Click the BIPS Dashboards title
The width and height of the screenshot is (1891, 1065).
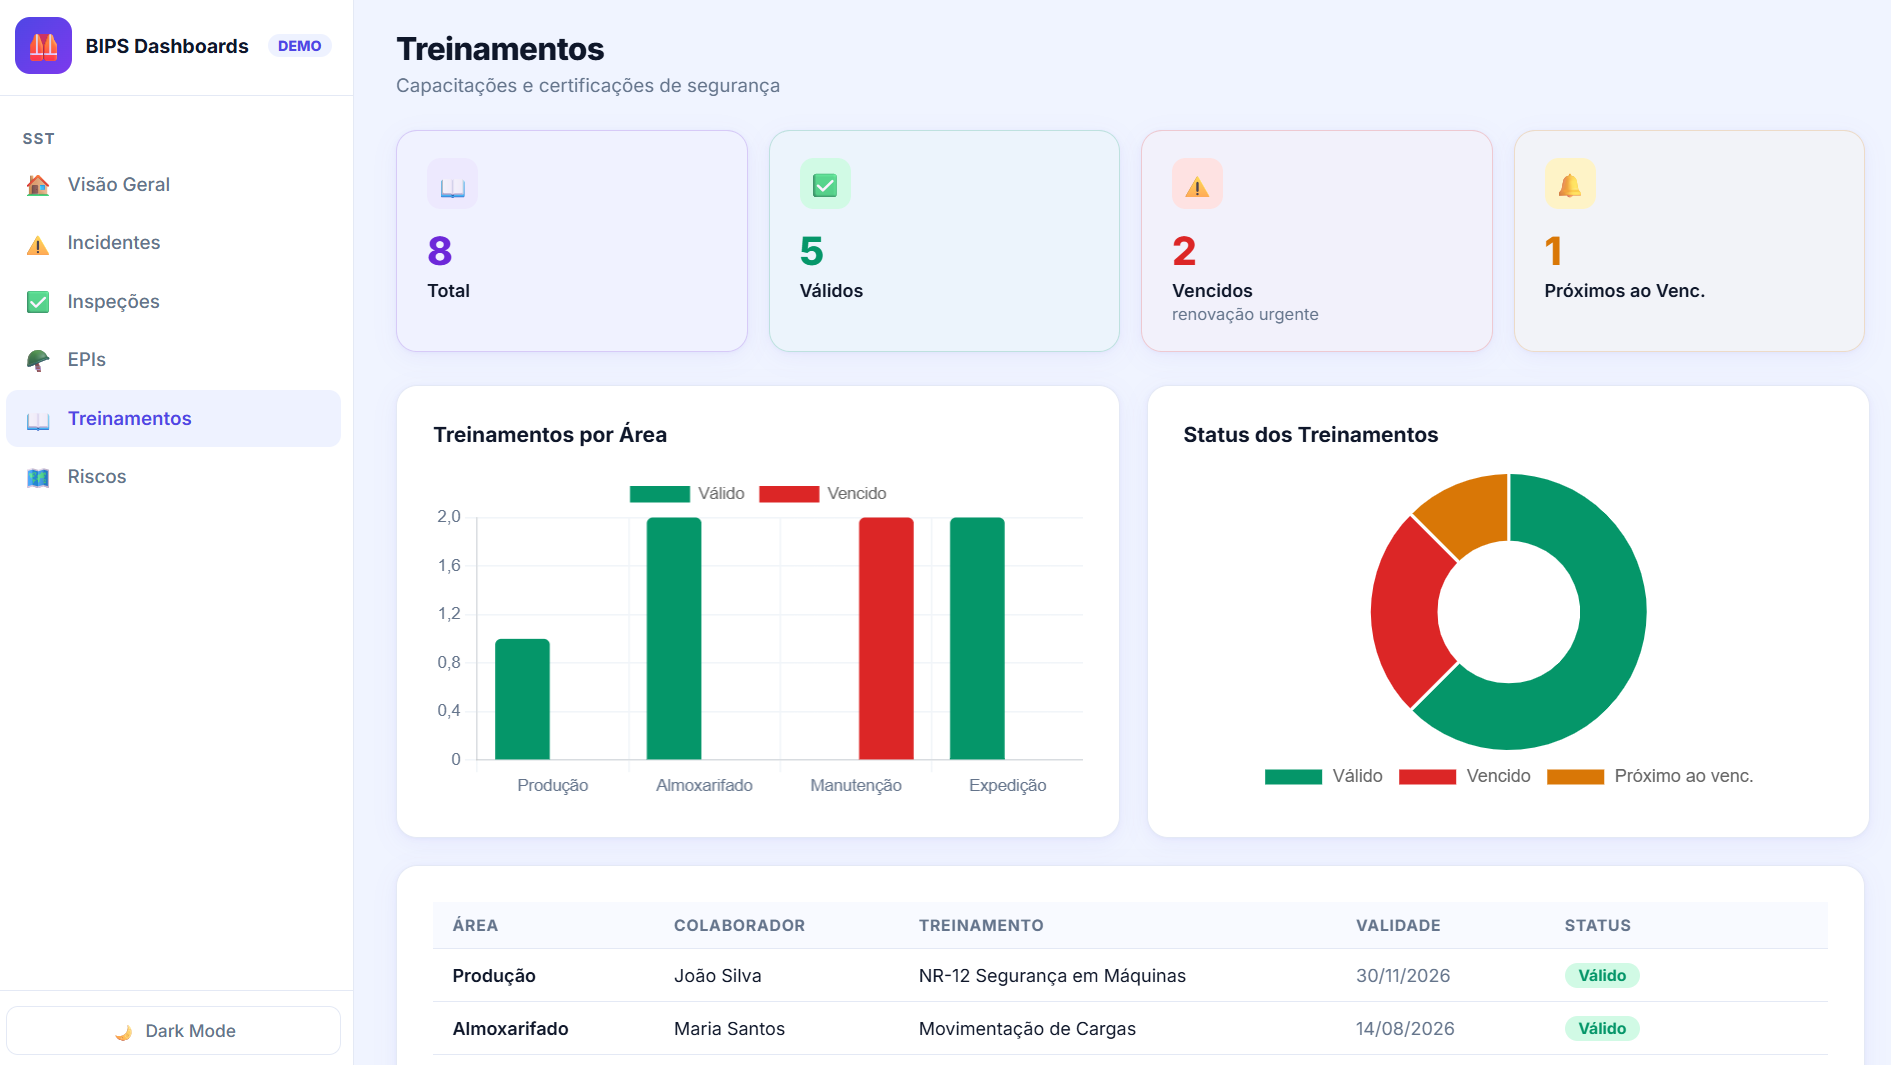click(167, 46)
